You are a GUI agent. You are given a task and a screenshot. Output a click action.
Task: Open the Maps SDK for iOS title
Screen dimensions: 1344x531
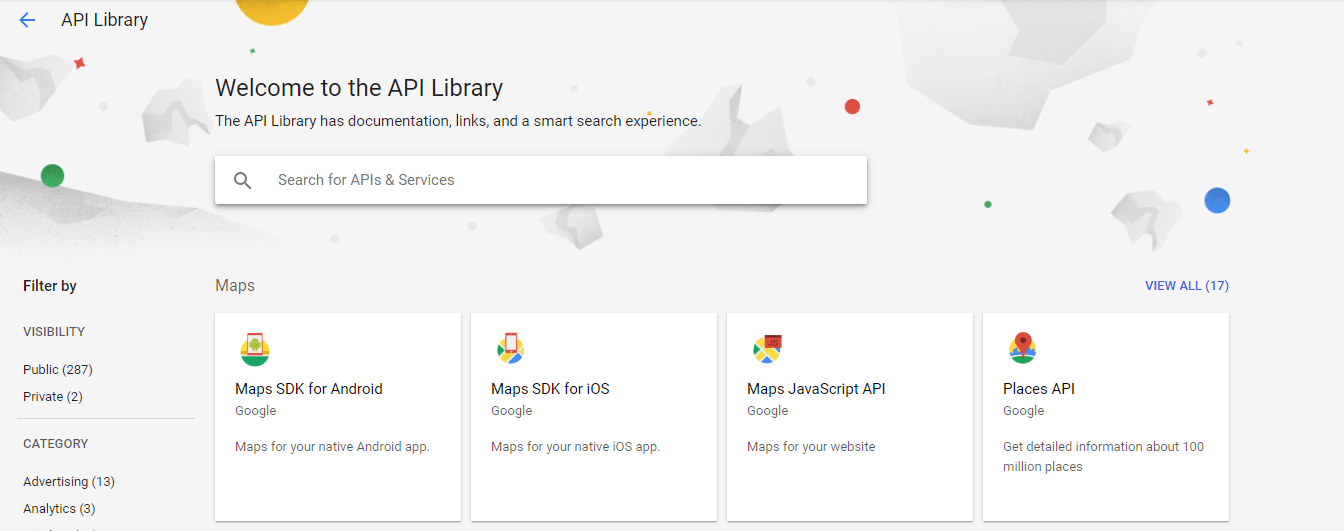point(550,389)
